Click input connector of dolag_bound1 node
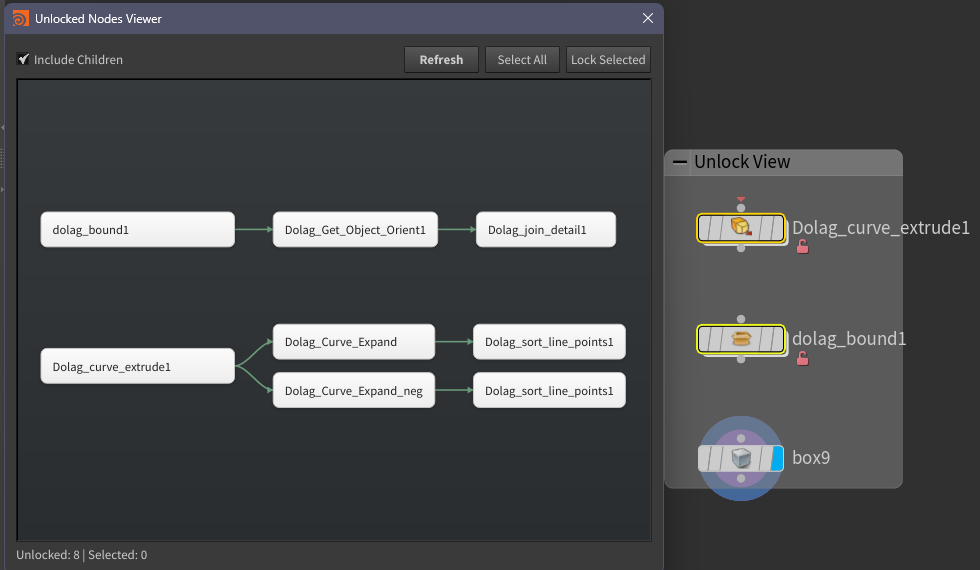This screenshot has height=570, width=980. [x=740, y=320]
